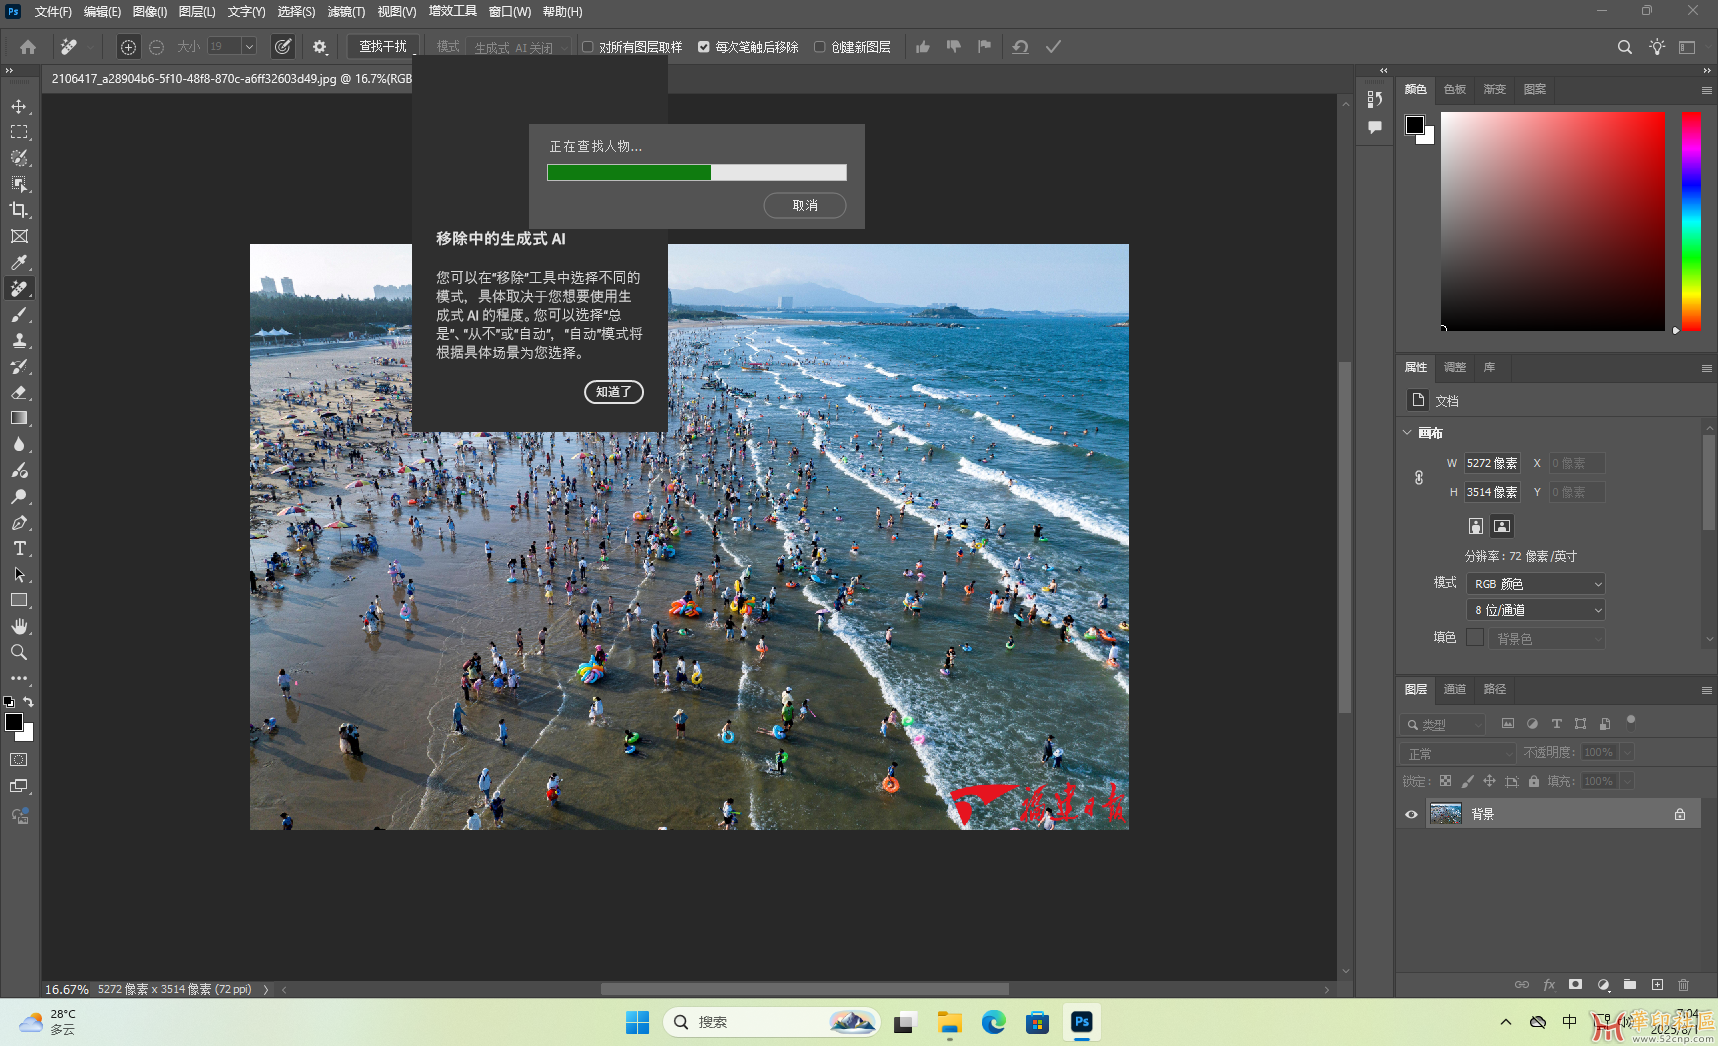The width and height of the screenshot is (1718, 1046).
Task: Open the 增效工具 menu
Action: pos(453,12)
